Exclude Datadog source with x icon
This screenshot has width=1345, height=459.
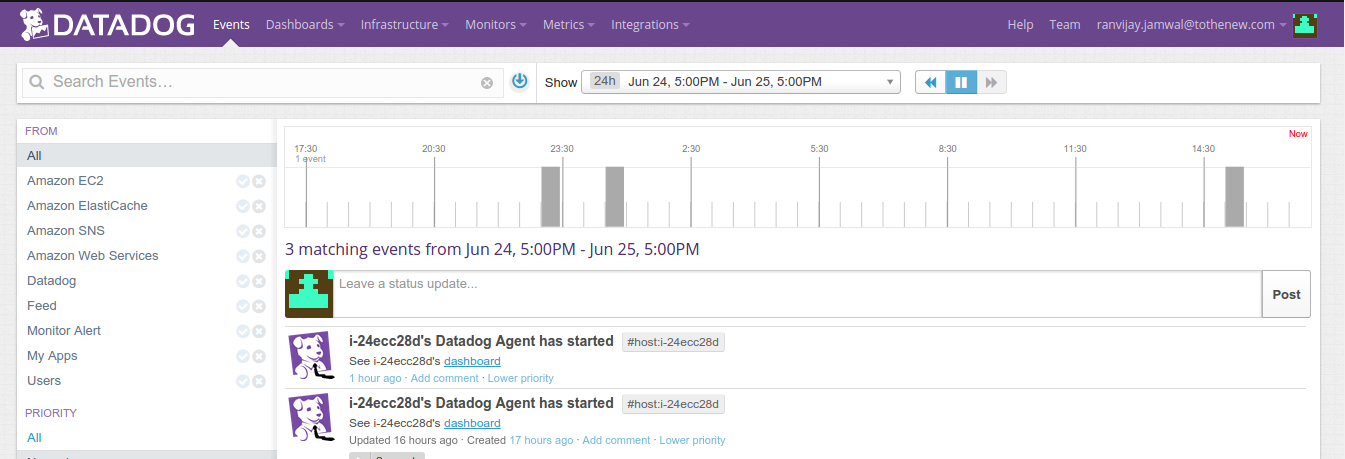tap(259, 281)
